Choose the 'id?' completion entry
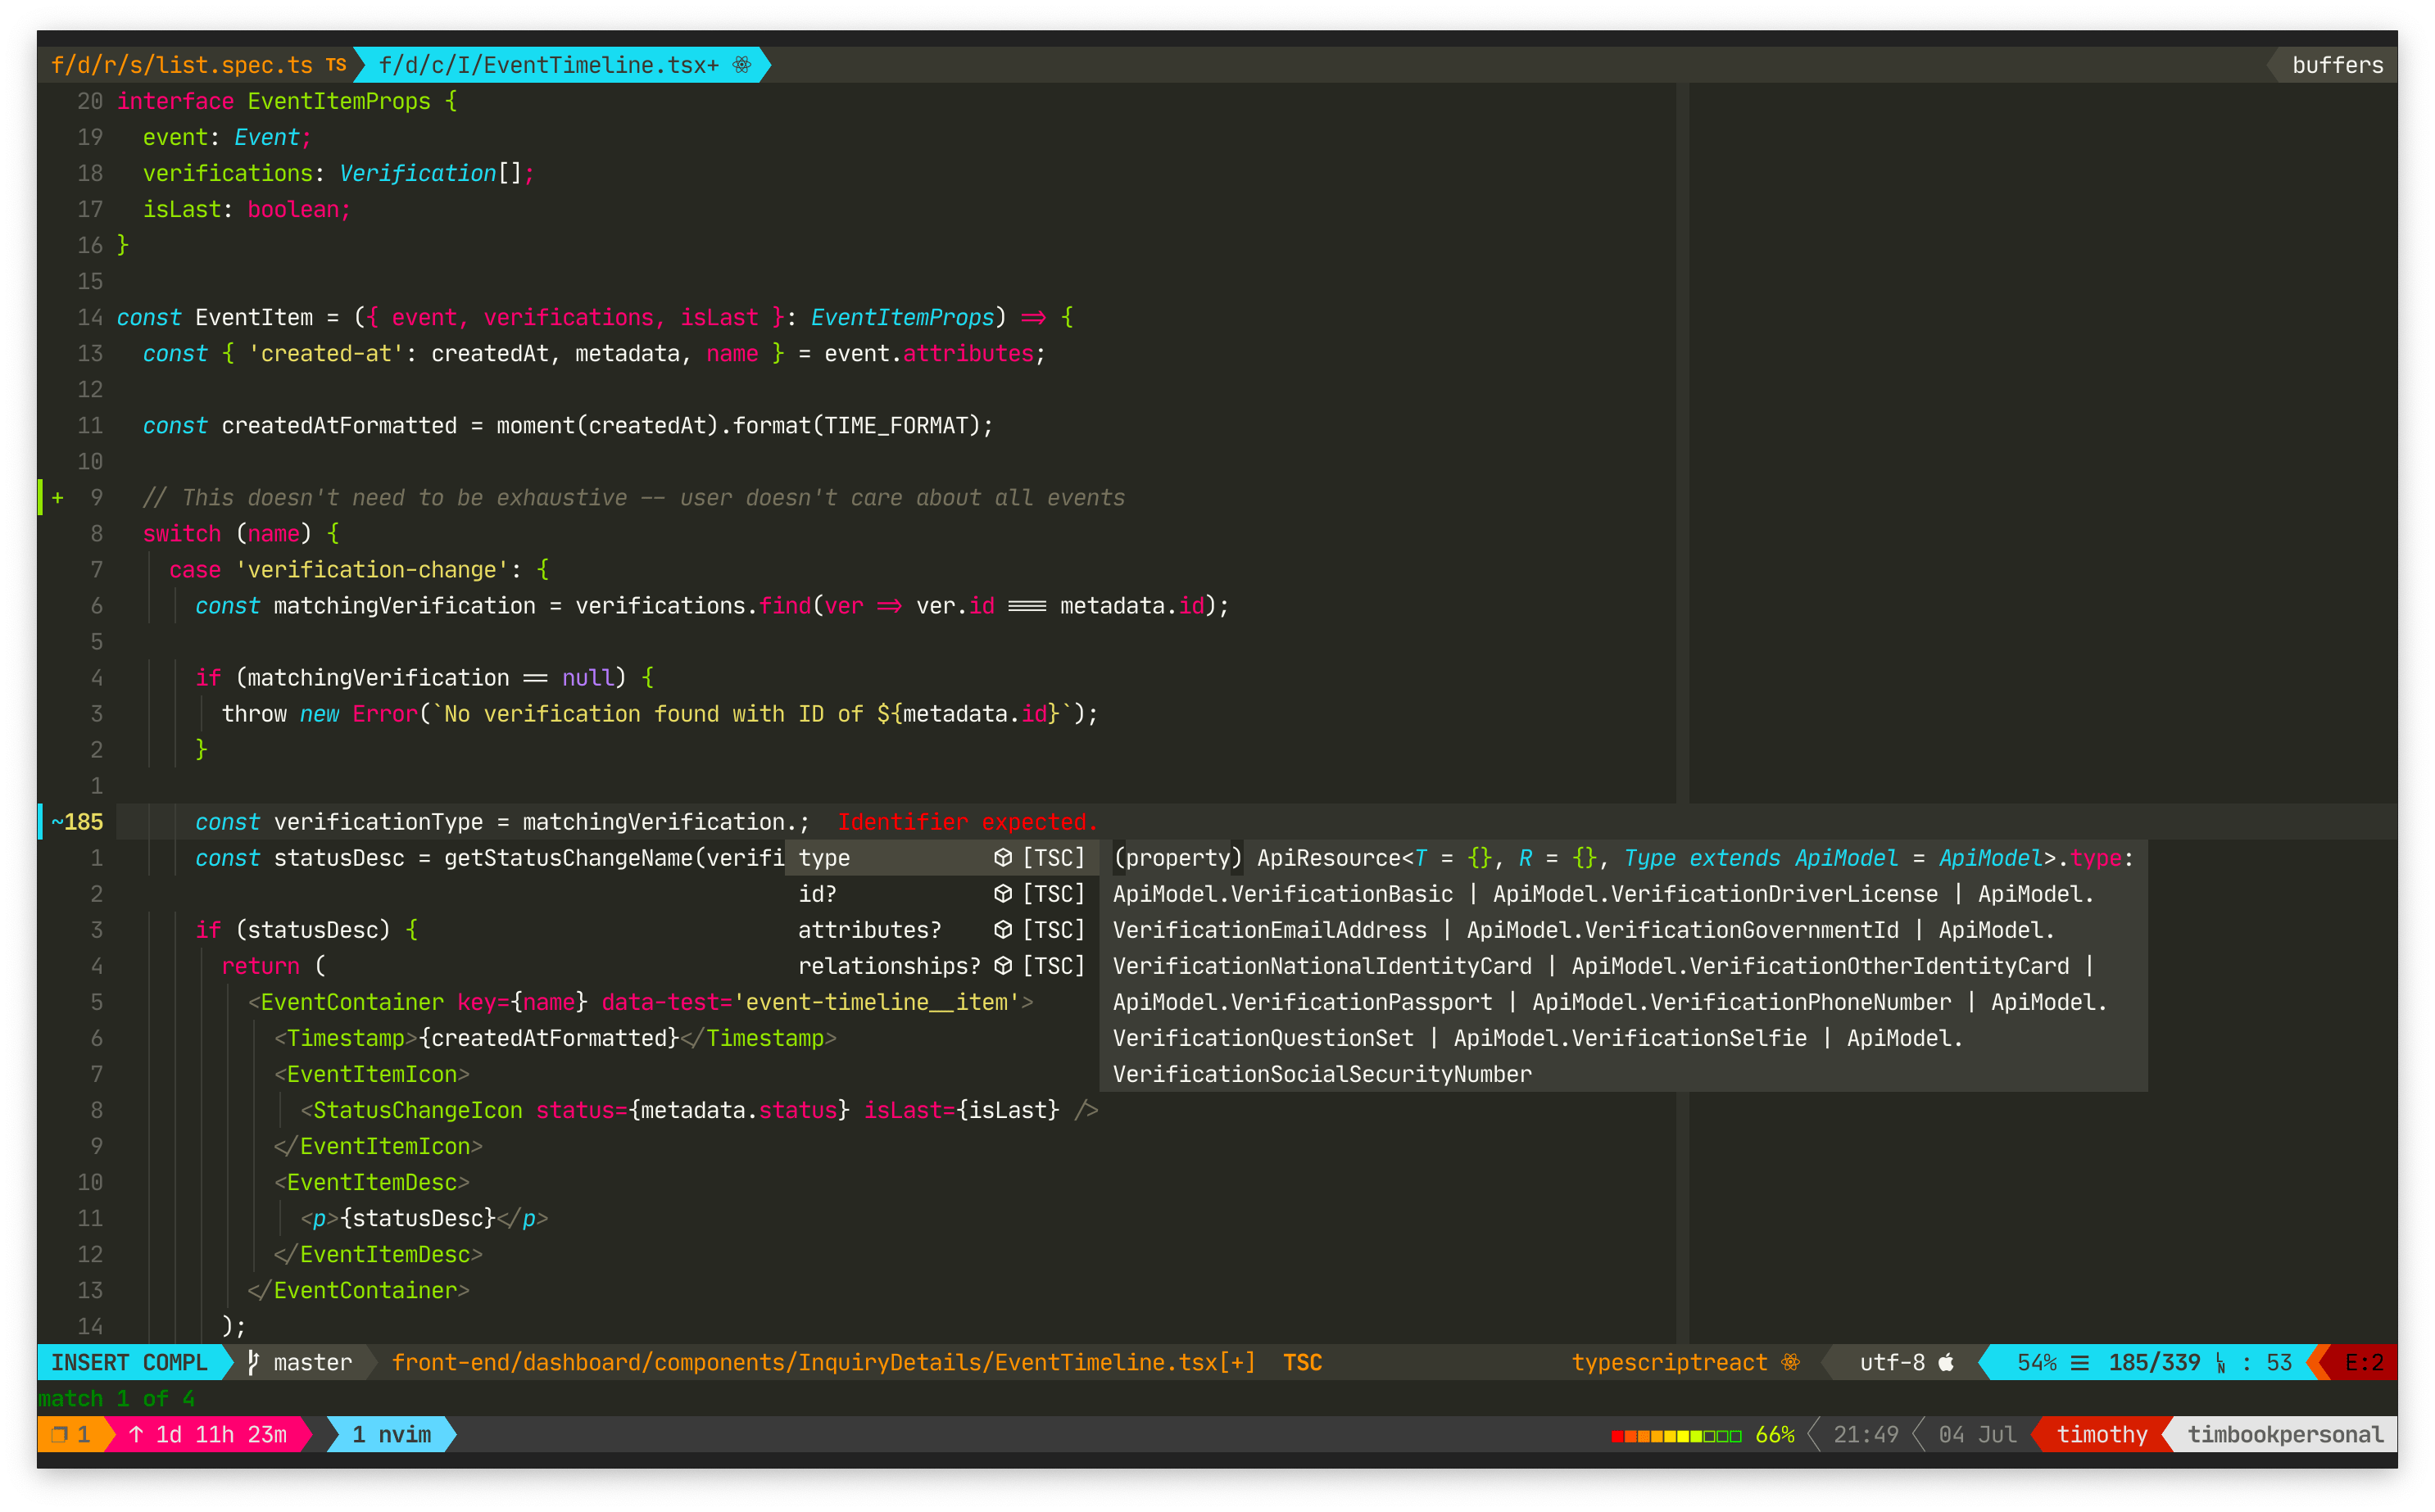Image resolution: width=2435 pixels, height=1512 pixels. [941, 893]
